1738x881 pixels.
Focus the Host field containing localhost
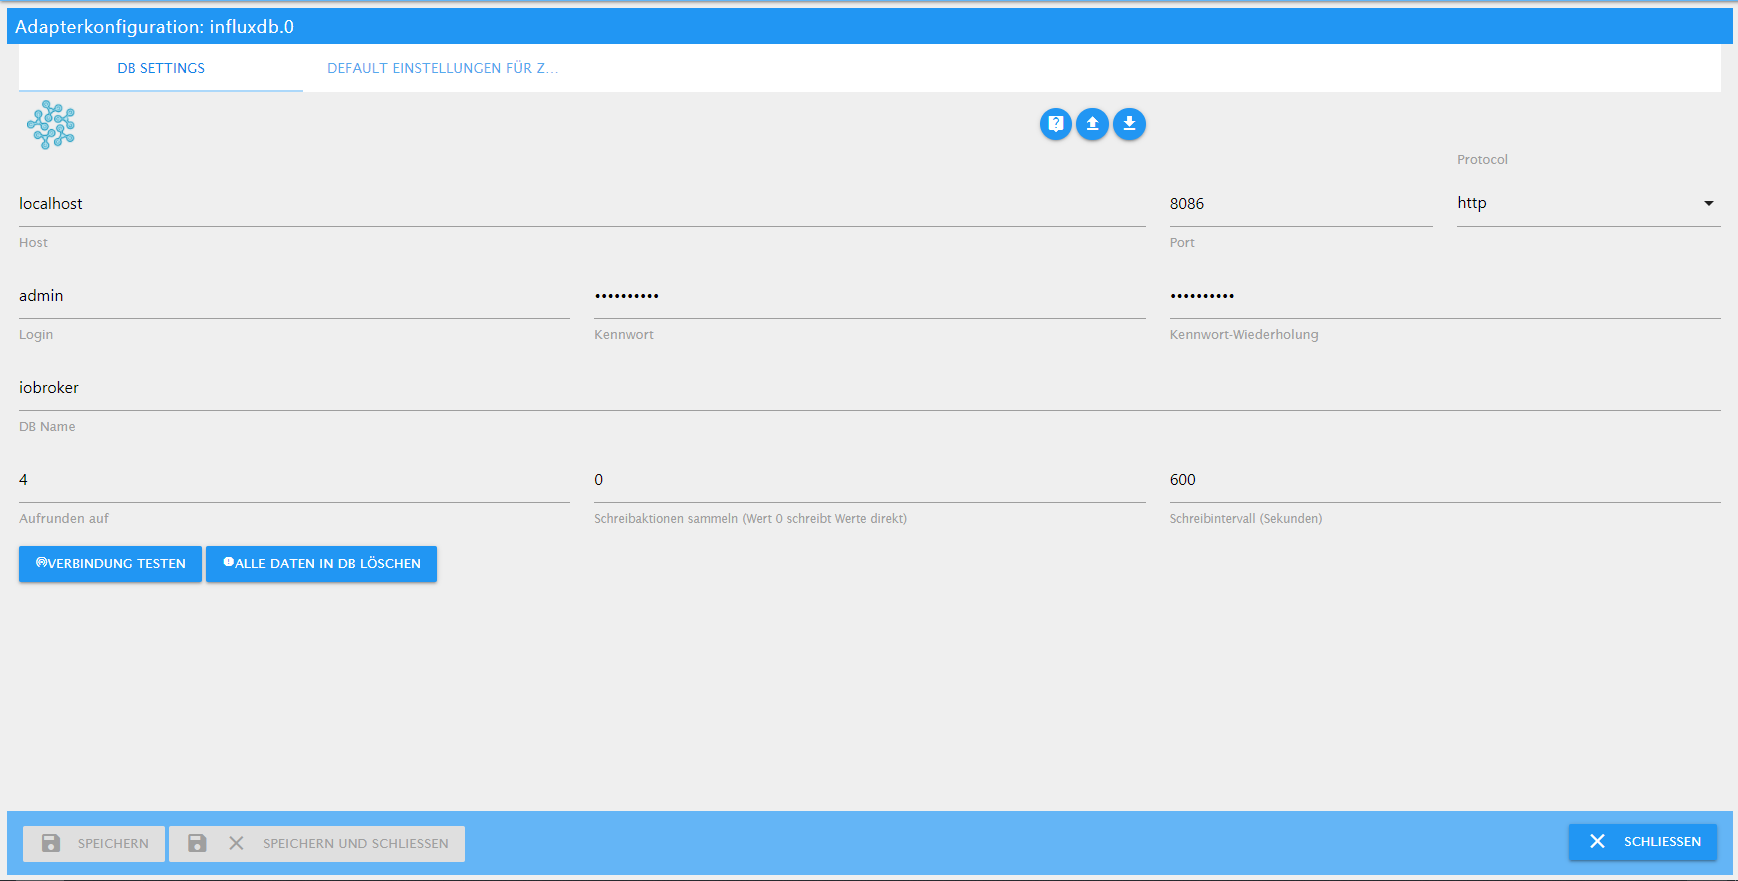(582, 204)
